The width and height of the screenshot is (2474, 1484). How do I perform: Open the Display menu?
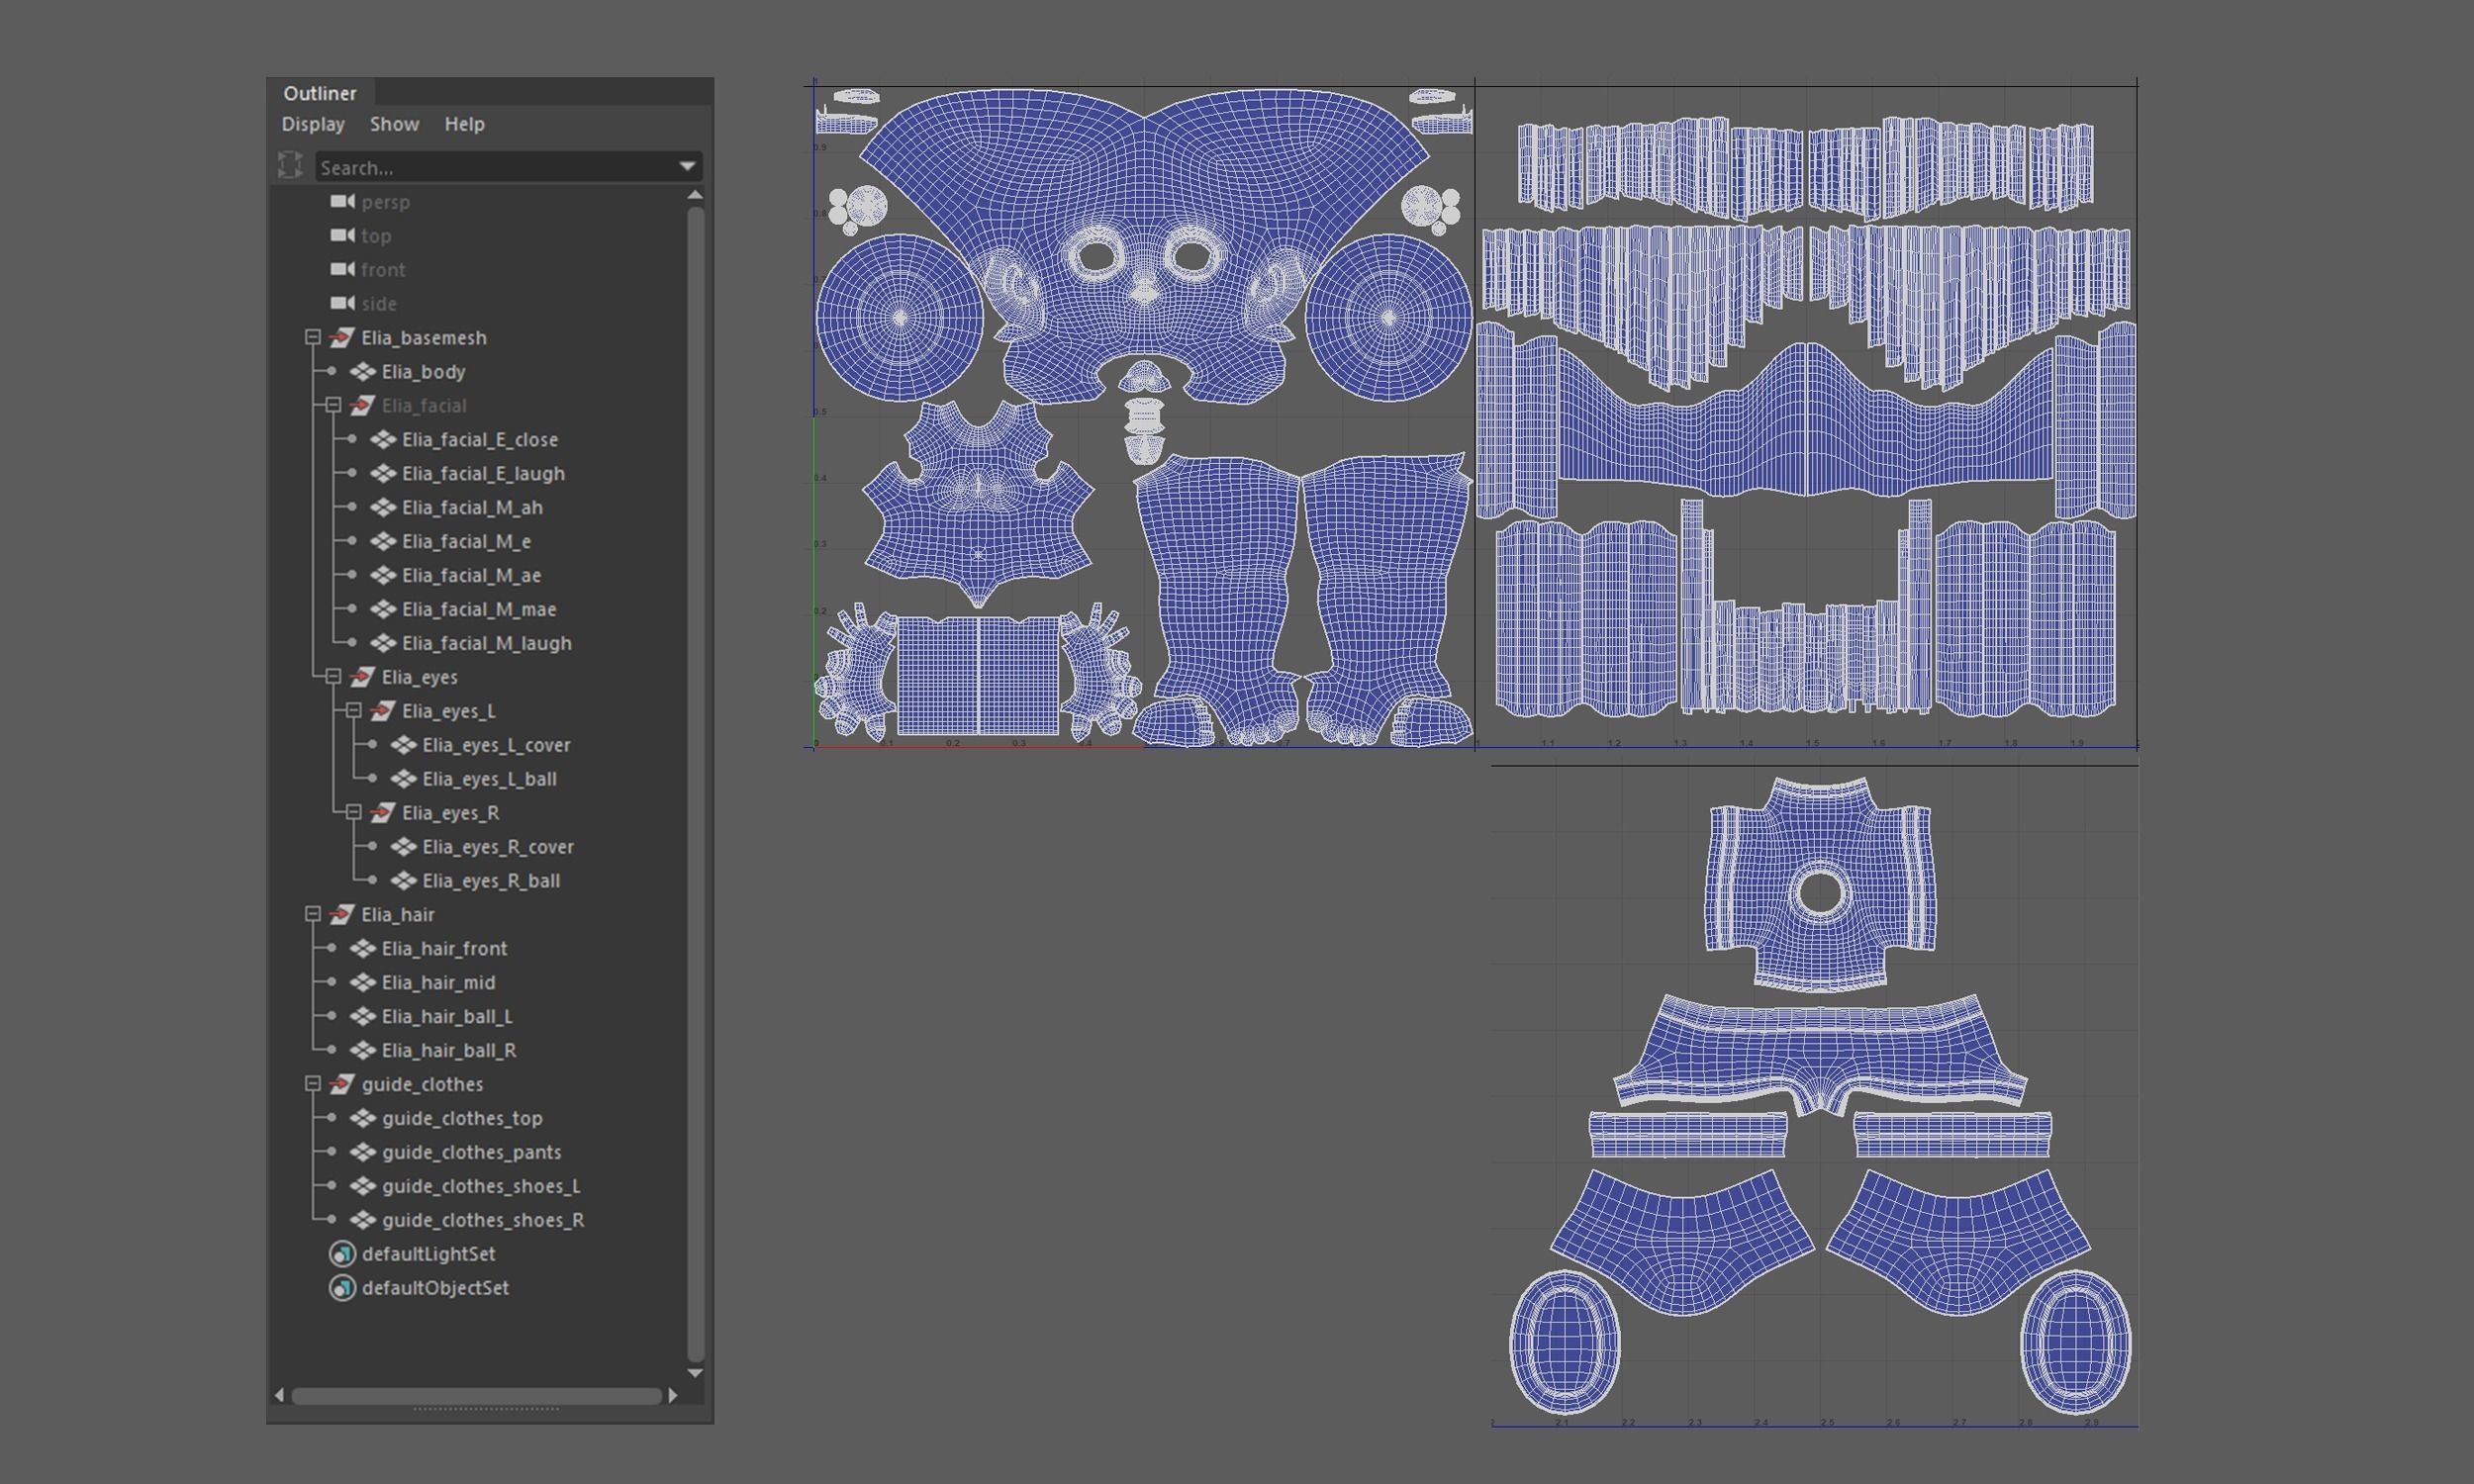tap(313, 124)
